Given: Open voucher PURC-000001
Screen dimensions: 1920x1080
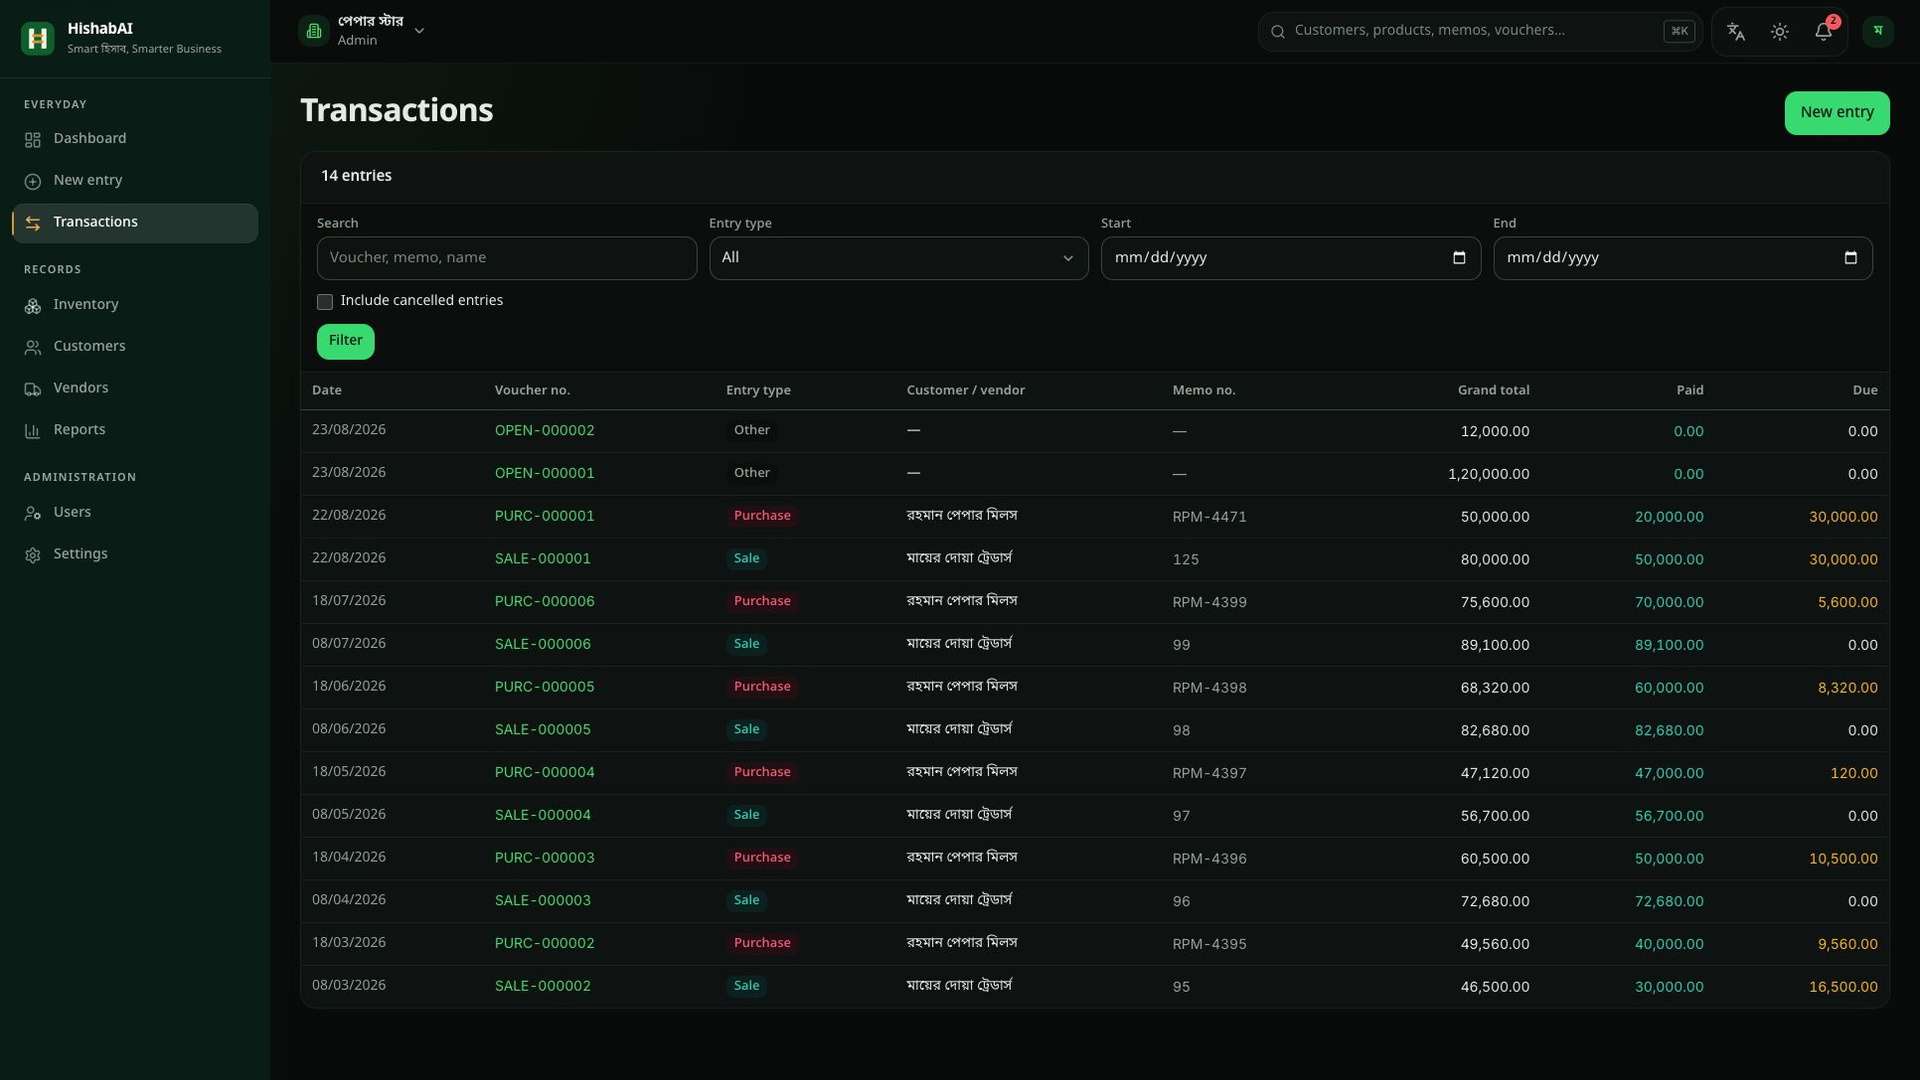Looking at the screenshot, I should coord(545,516).
